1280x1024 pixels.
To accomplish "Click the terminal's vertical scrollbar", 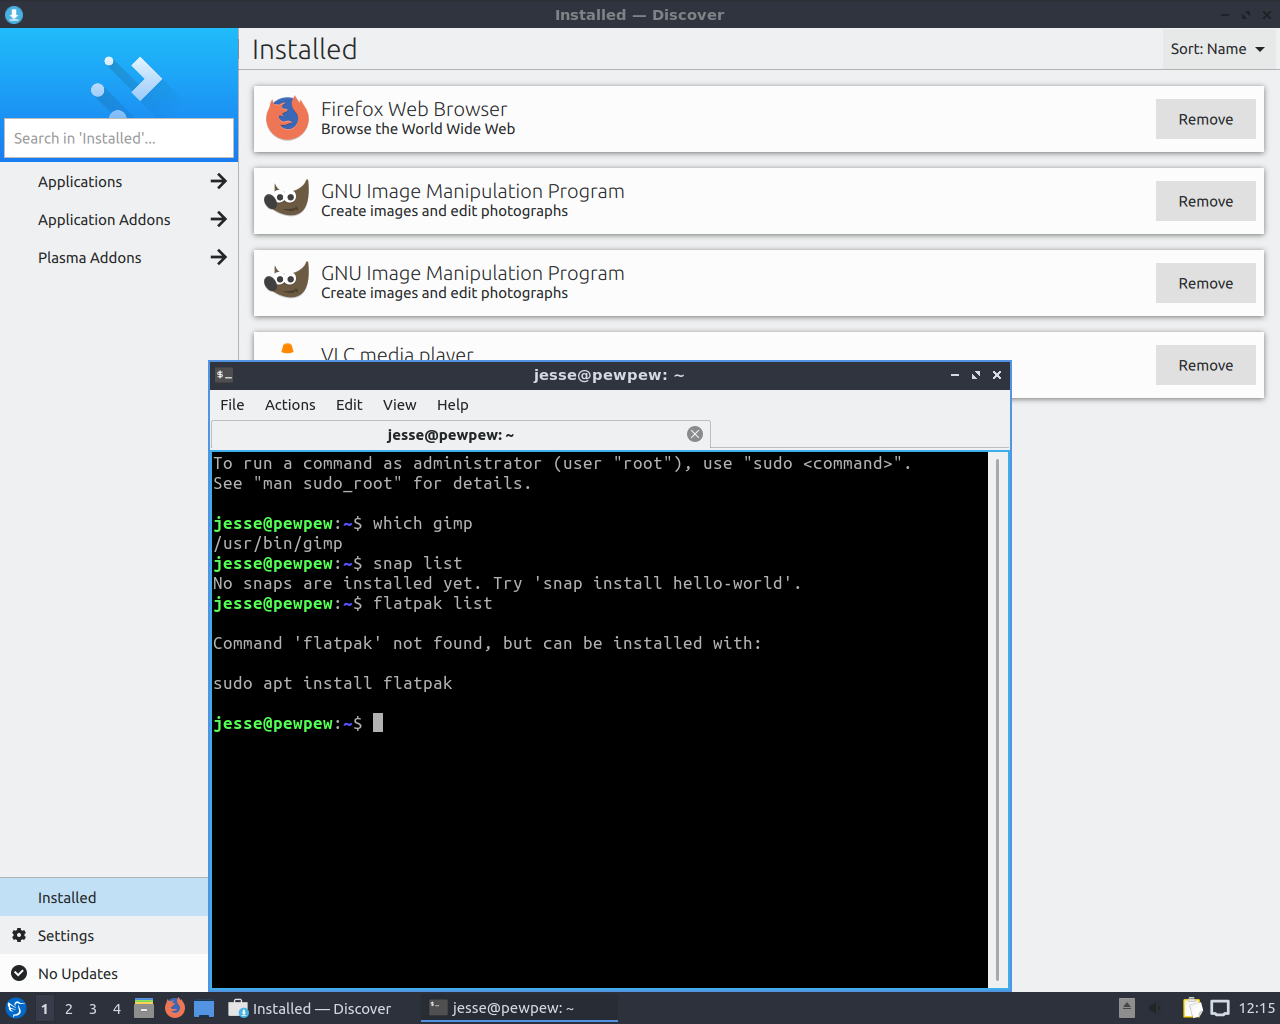I will click(997, 720).
